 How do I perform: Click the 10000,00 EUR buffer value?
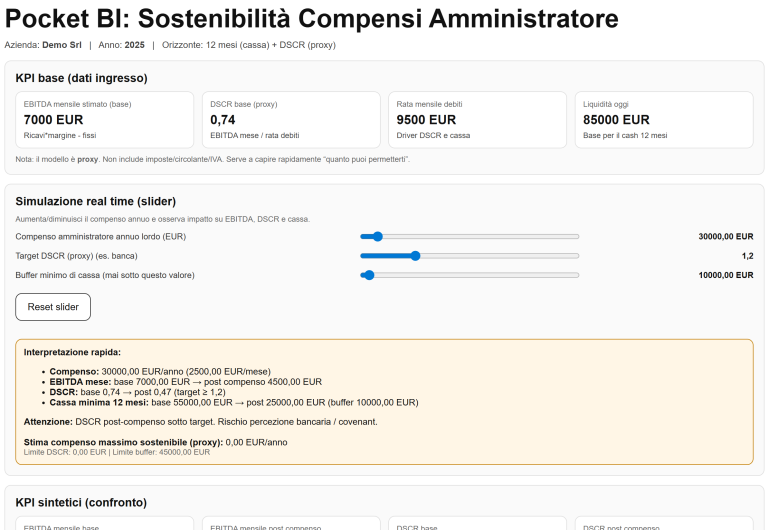pos(725,275)
